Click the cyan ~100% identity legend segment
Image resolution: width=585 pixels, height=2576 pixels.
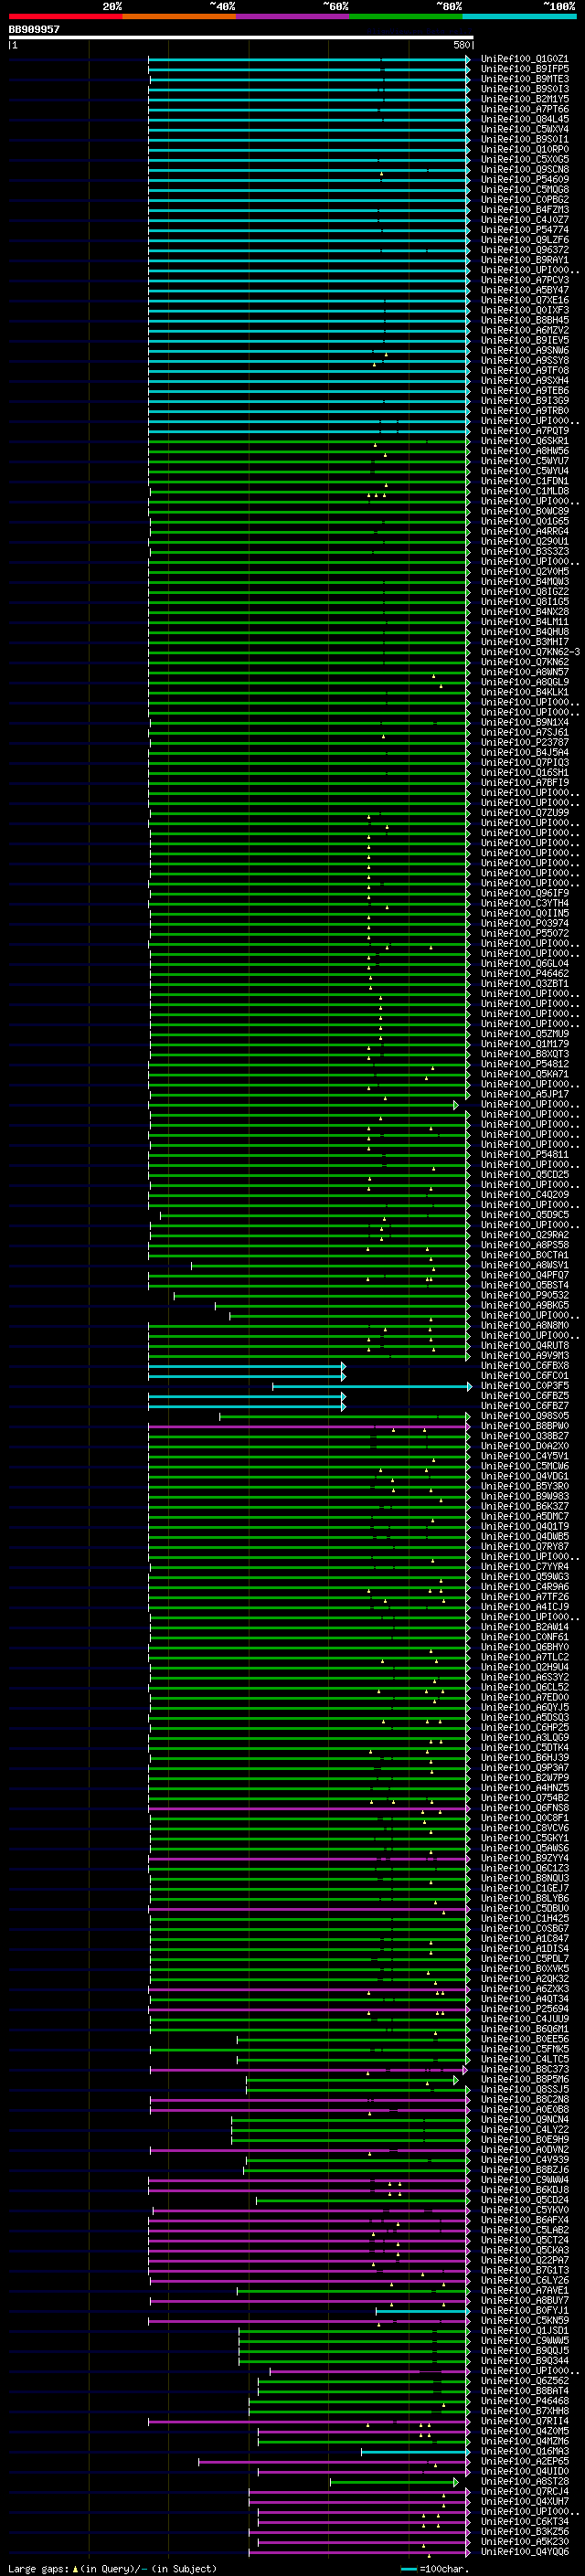coord(519,16)
